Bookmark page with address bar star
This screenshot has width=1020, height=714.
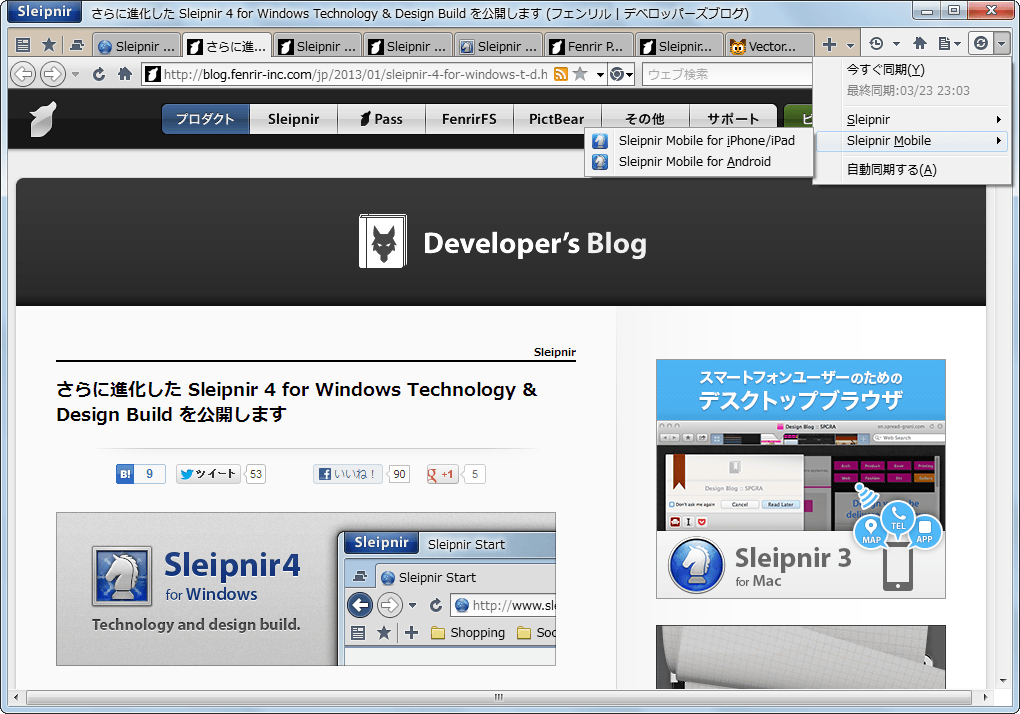(x=580, y=74)
